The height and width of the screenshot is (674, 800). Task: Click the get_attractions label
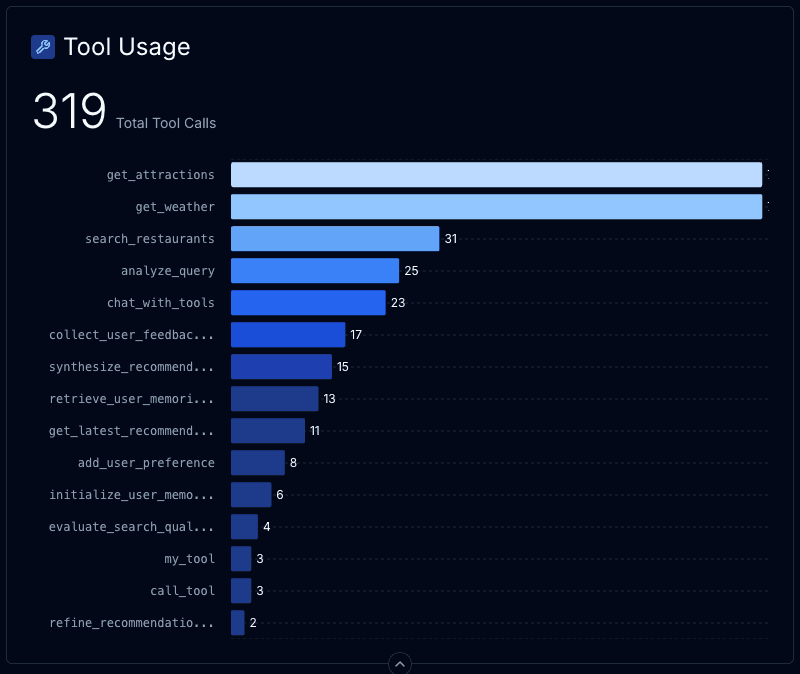point(160,175)
